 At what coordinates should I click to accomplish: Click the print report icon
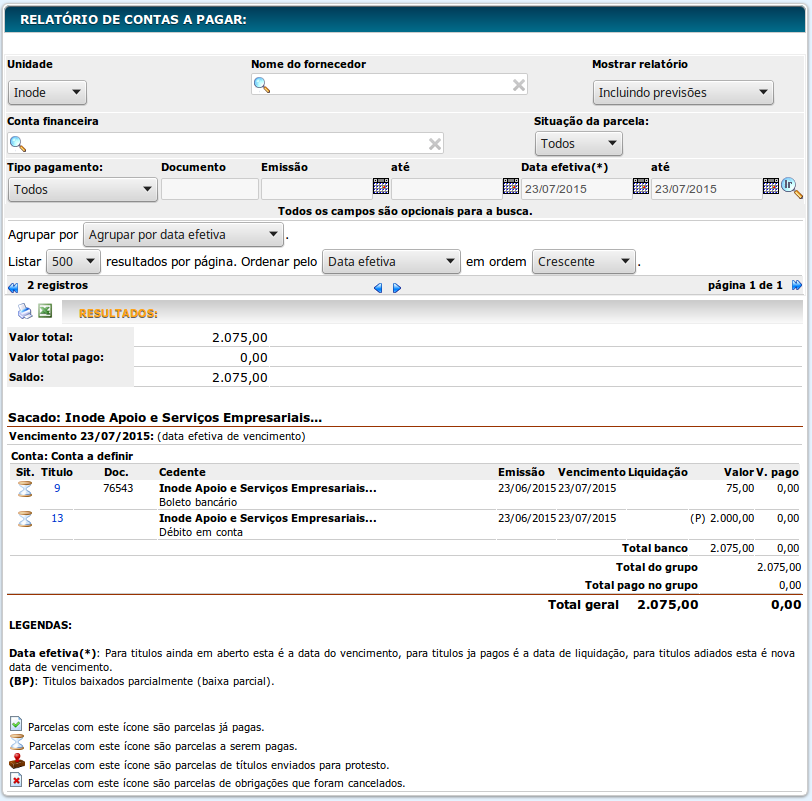pos(24,311)
